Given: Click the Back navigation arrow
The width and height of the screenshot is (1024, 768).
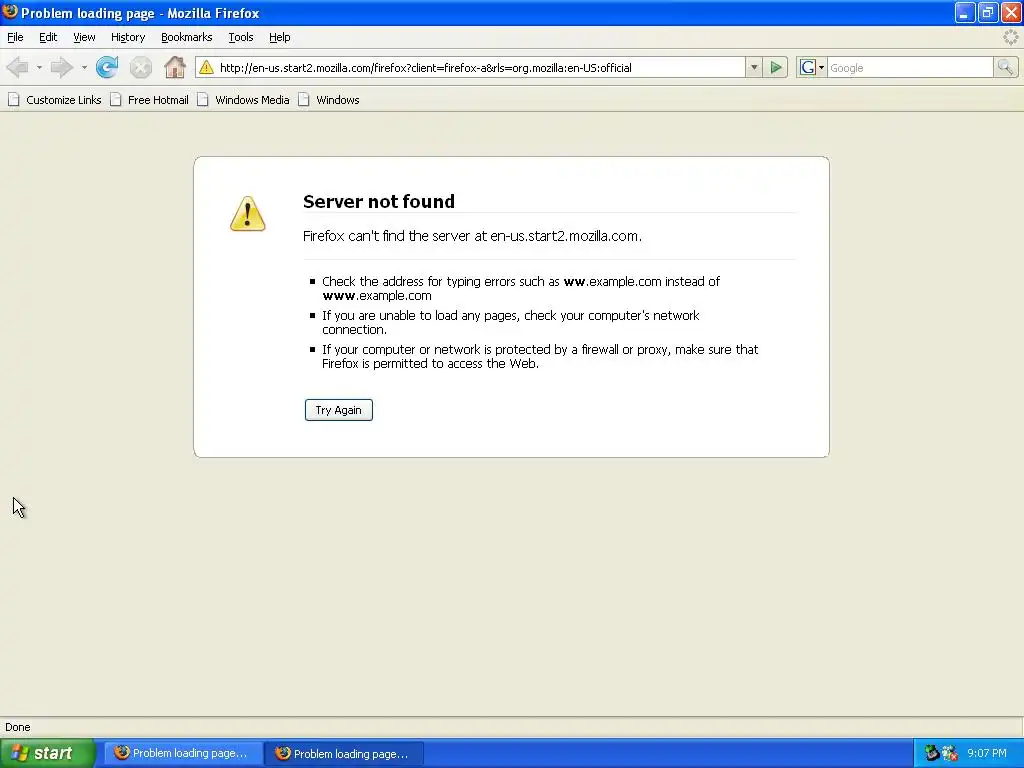Looking at the screenshot, I should pyautogui.click(x=18, y=67).
